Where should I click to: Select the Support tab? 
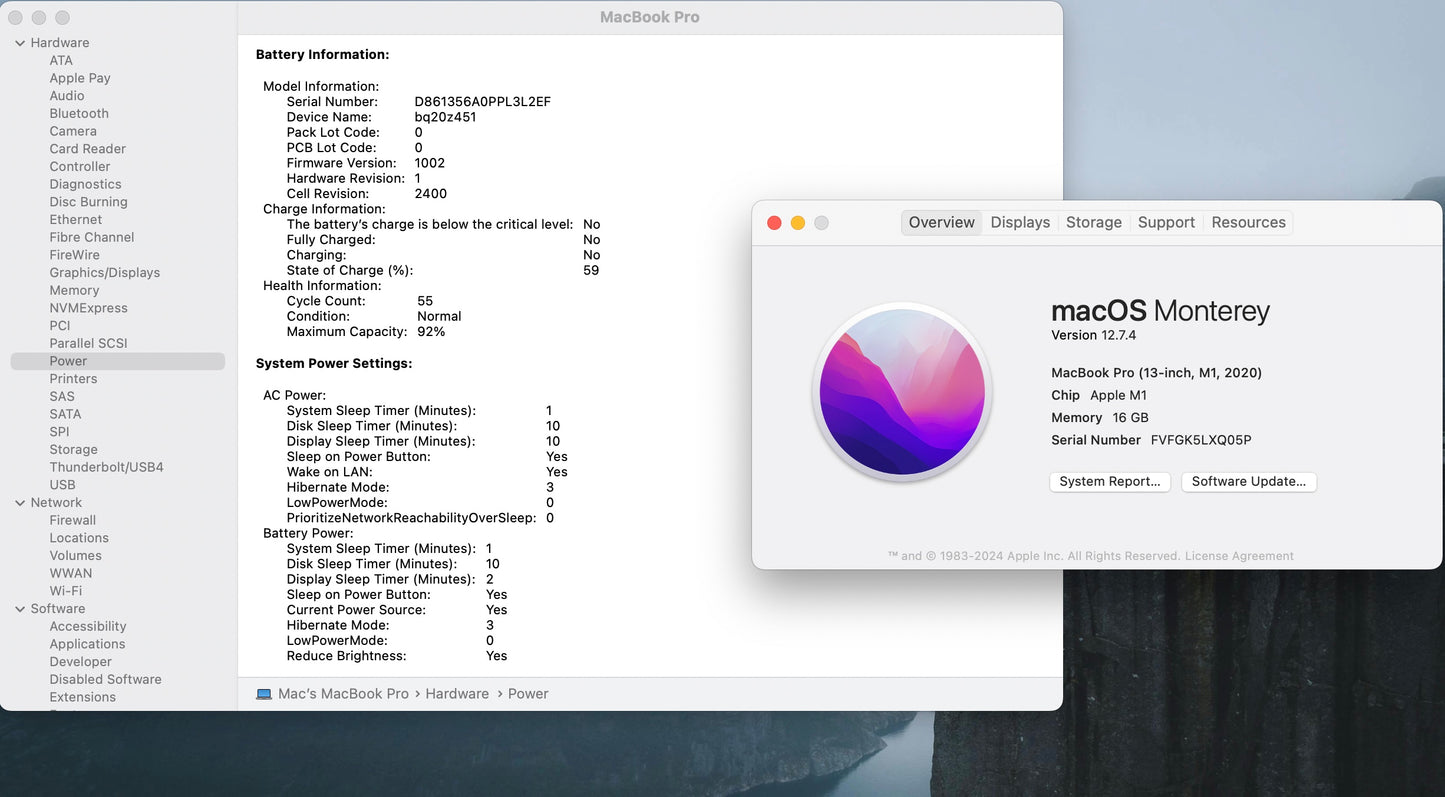point(1166,223)
